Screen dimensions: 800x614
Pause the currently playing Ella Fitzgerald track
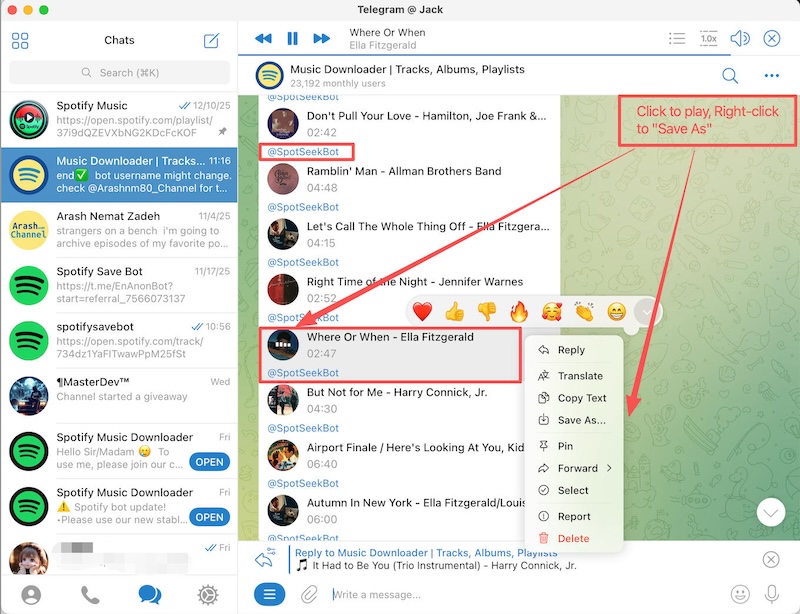coord(291,38)
